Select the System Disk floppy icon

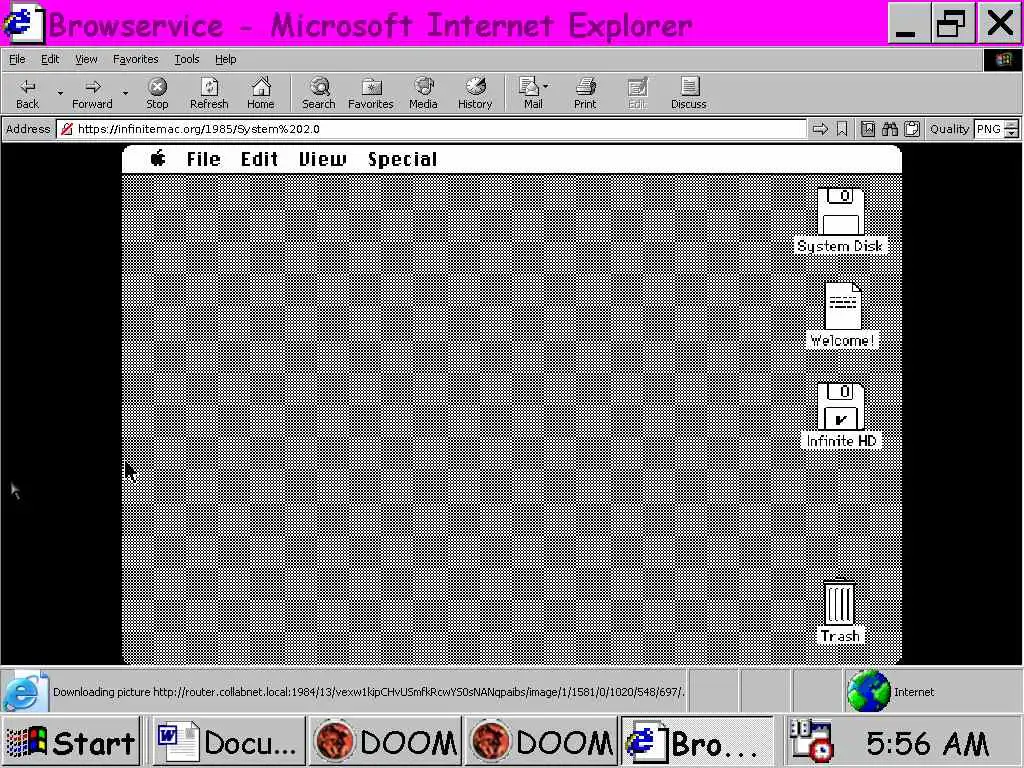point(840,212)
